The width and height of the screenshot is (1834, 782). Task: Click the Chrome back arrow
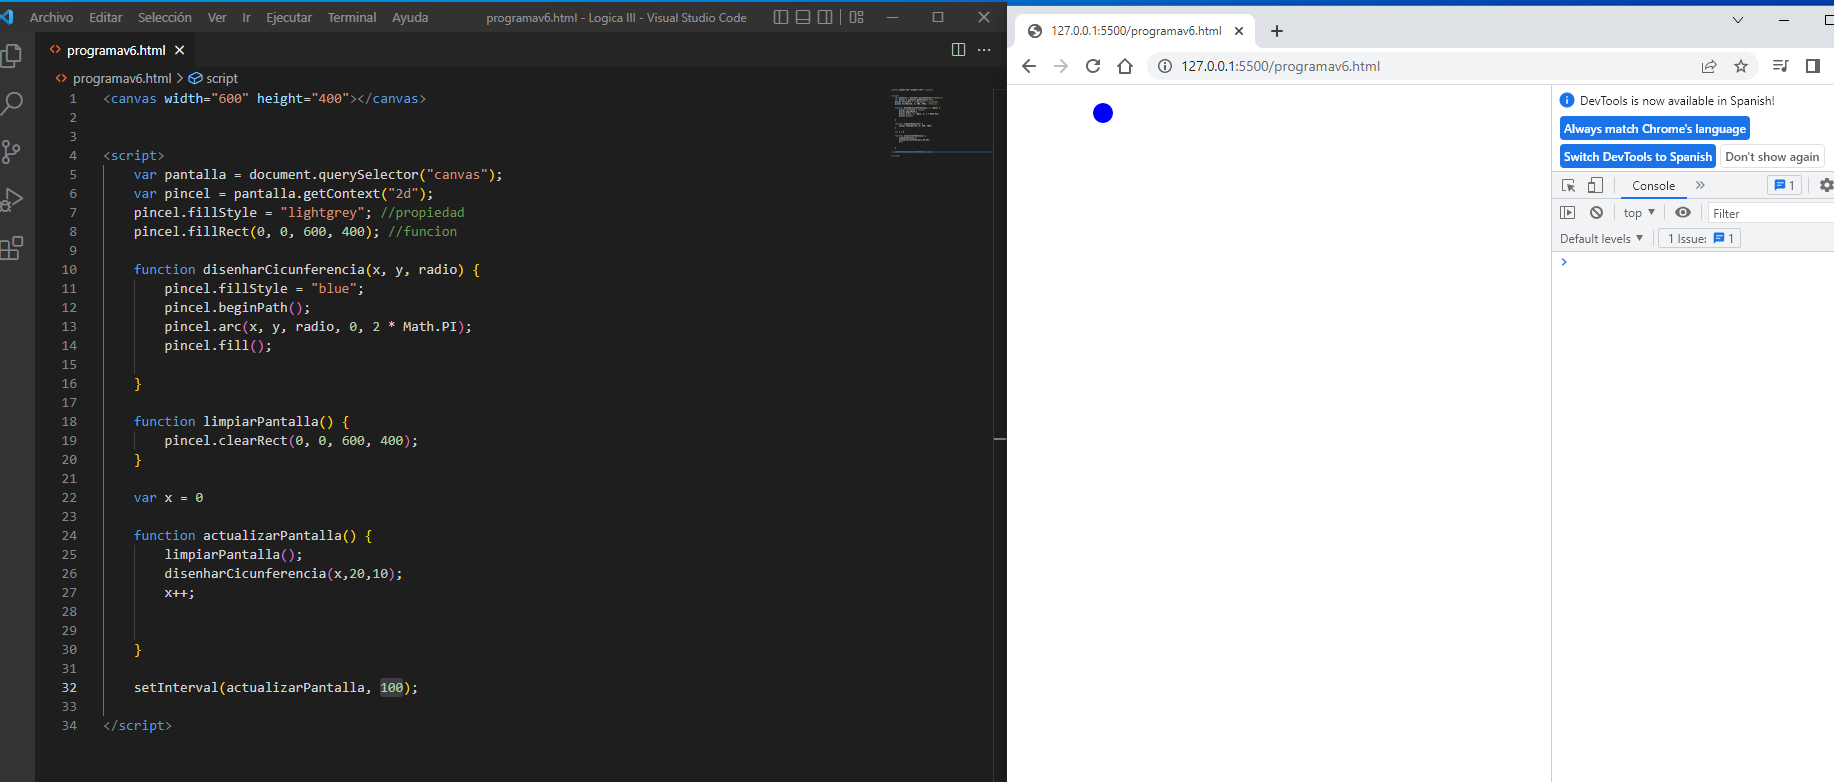1029,66
